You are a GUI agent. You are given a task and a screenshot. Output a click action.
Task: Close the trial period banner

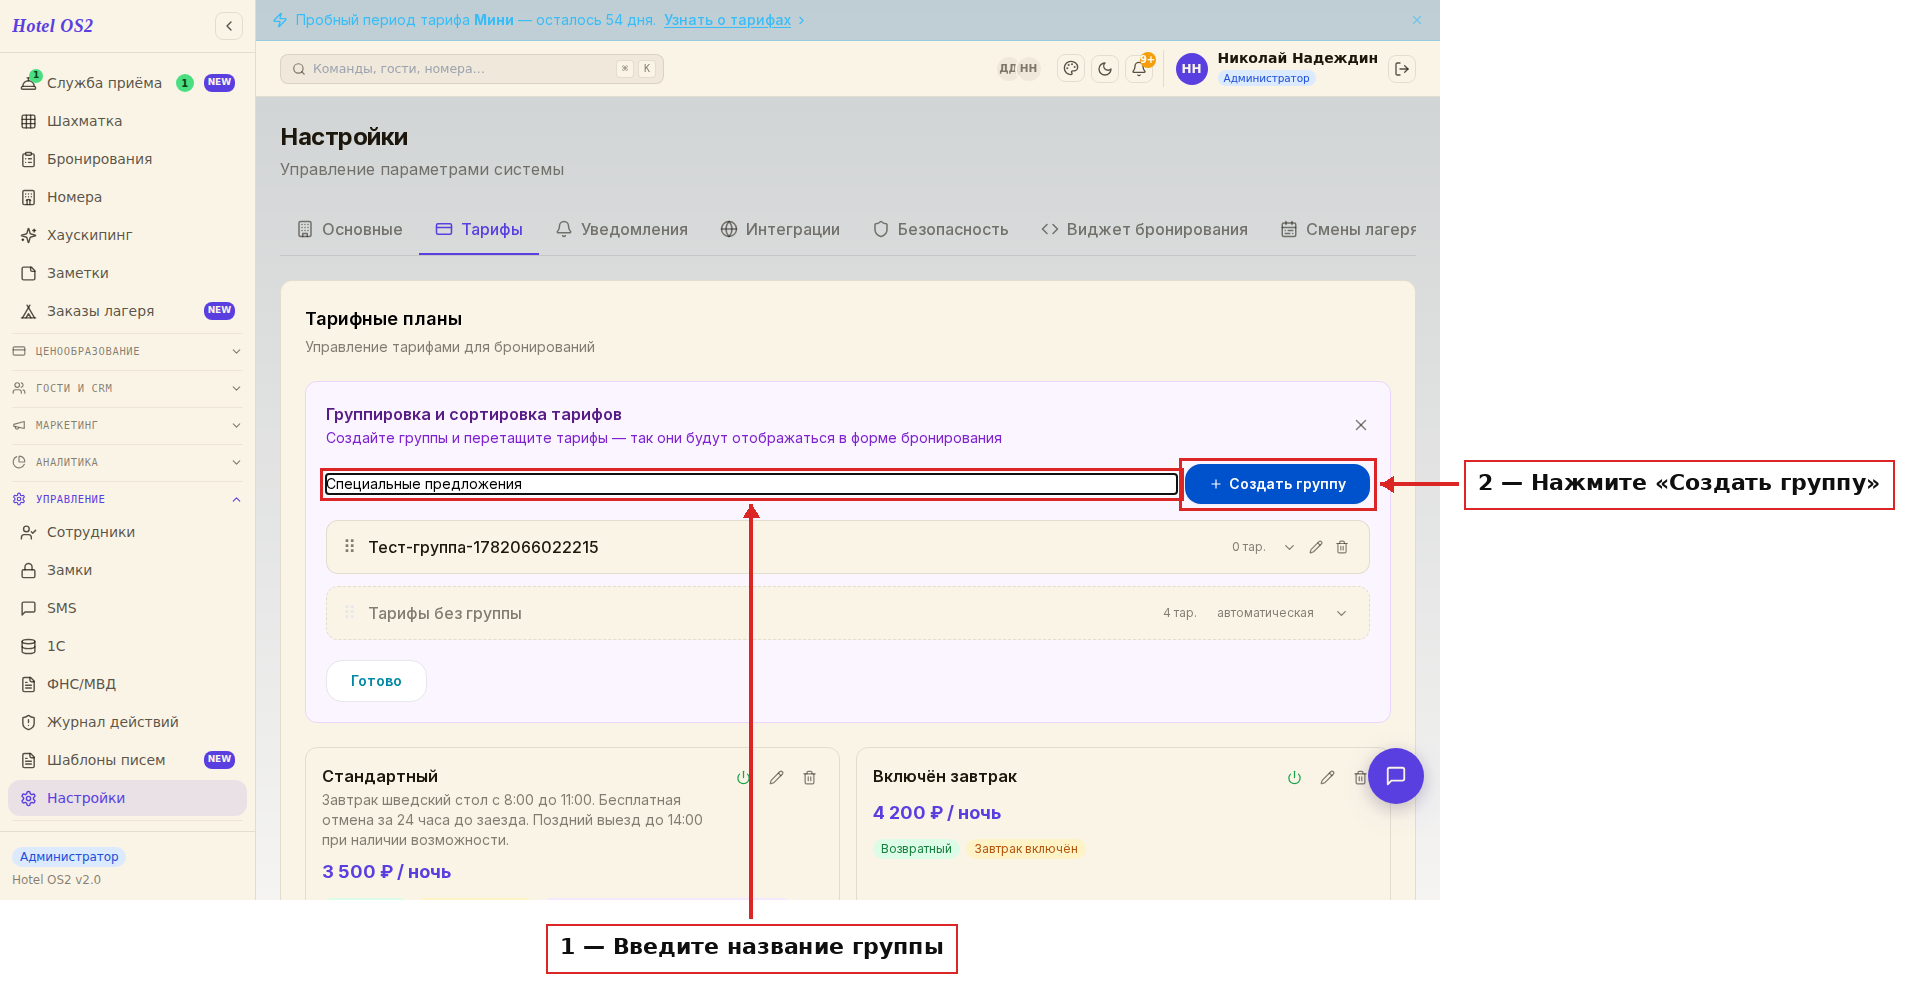pos(1417,20)
